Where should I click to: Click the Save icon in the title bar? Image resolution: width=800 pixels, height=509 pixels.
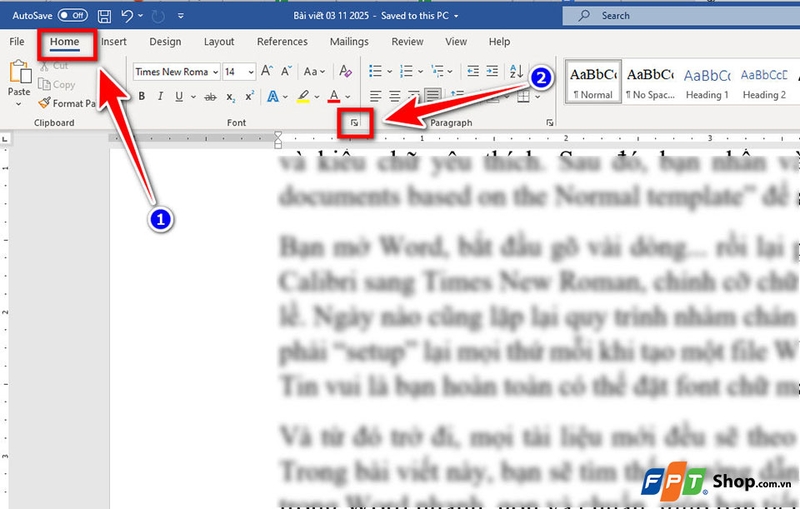point(104,16)
